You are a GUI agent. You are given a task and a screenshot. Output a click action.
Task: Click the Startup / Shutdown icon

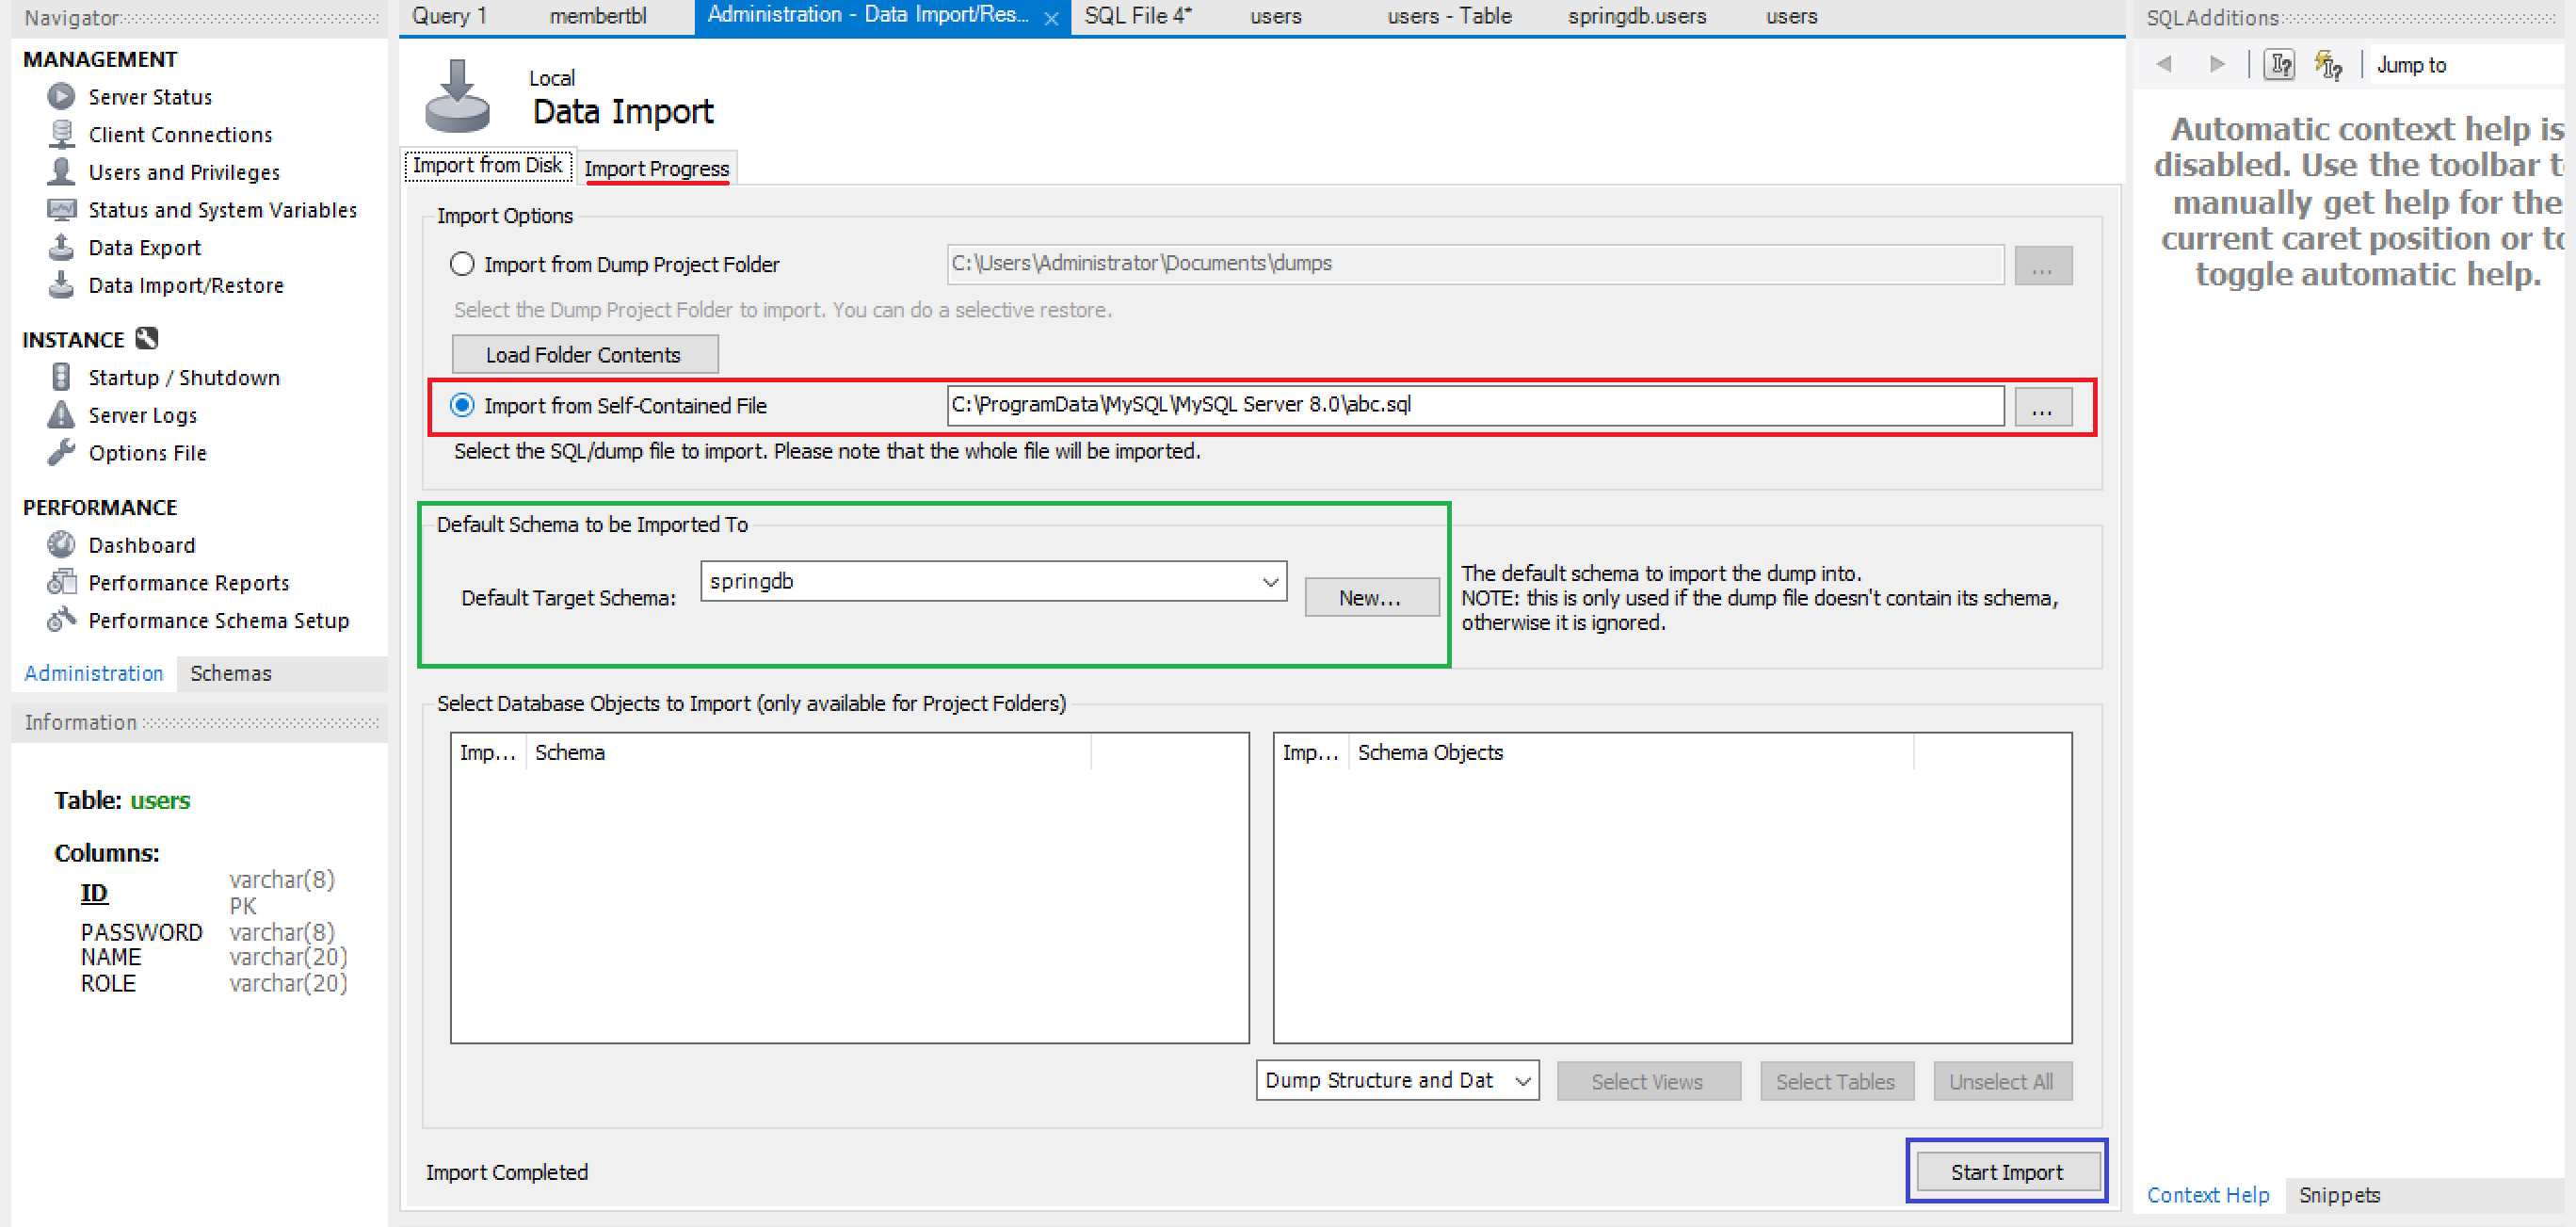61,377
